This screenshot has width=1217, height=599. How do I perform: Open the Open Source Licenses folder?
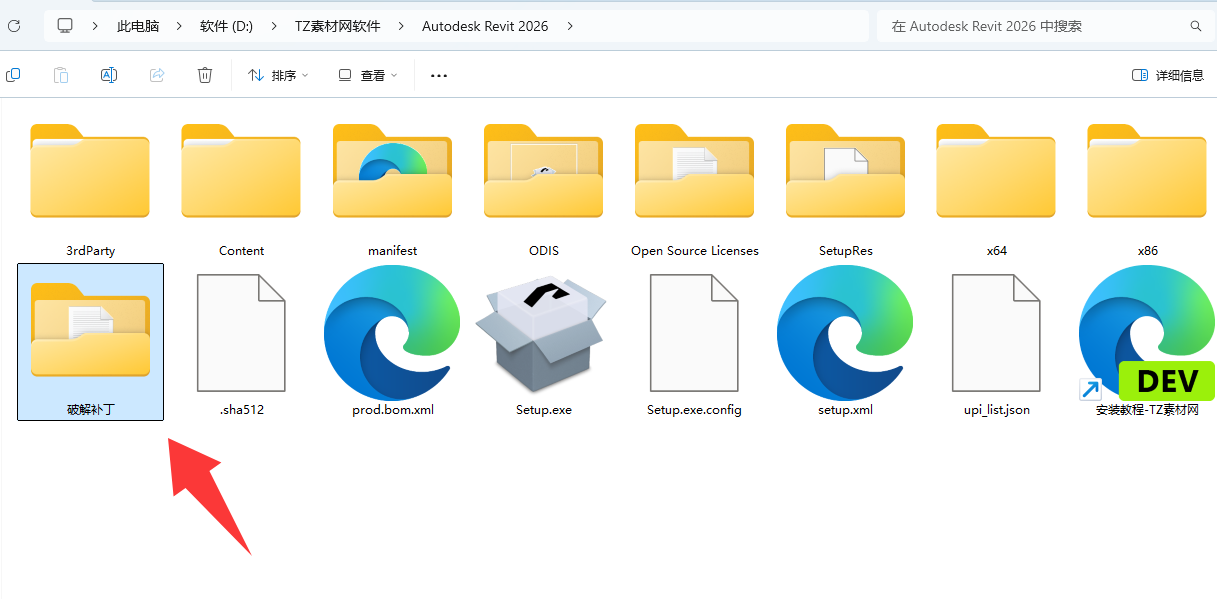pos(694,171)
